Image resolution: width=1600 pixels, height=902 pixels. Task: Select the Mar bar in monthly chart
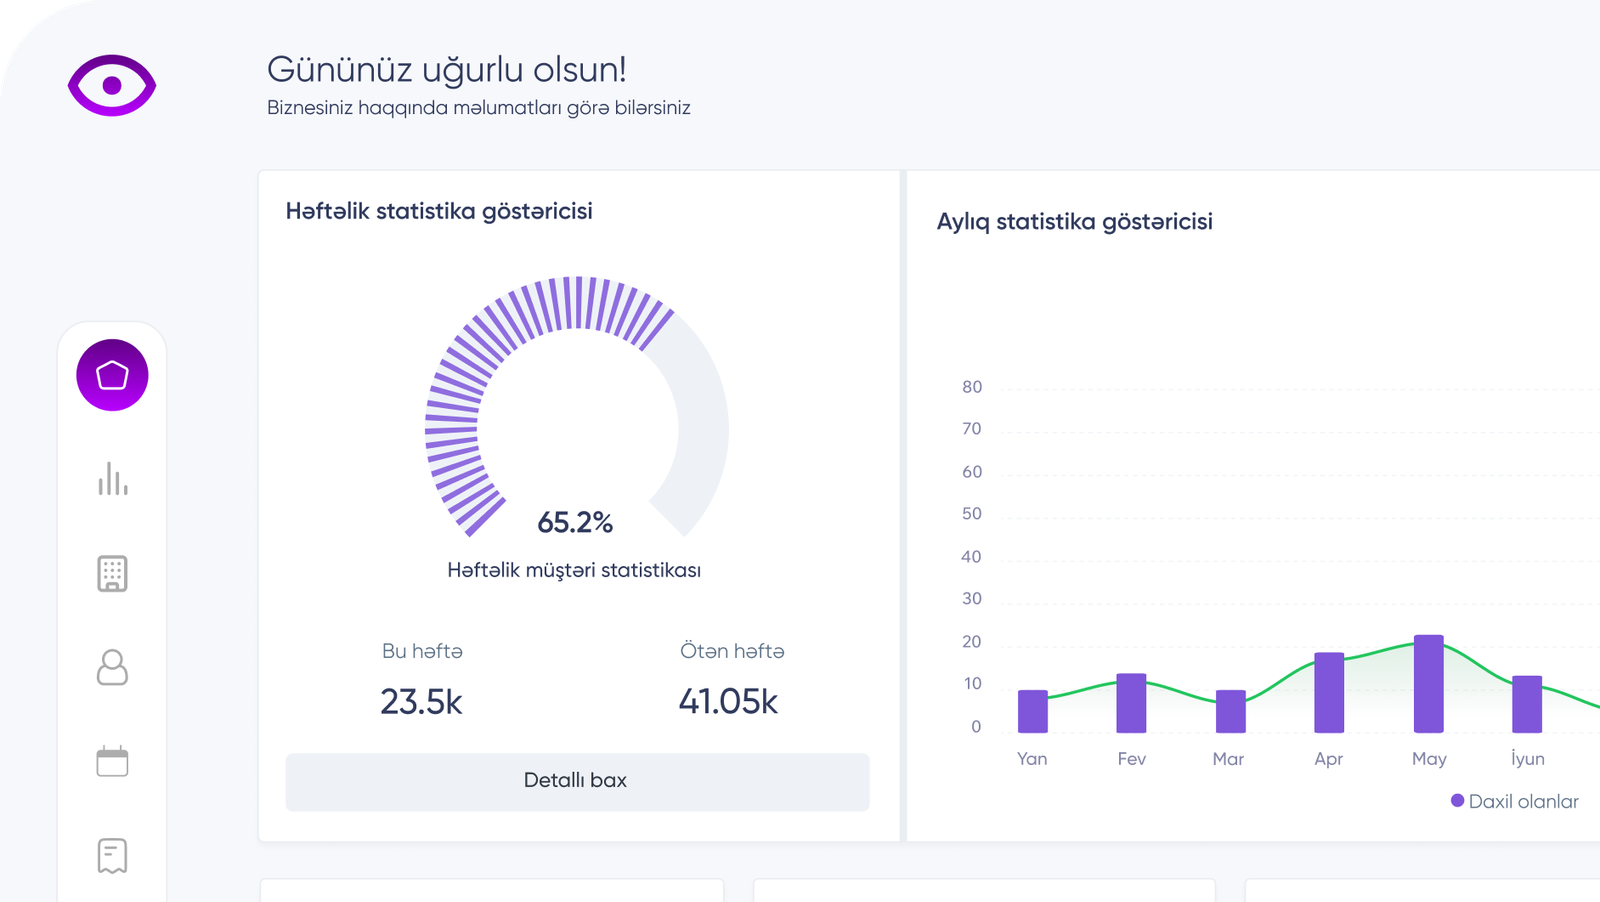click(1230, 711)
